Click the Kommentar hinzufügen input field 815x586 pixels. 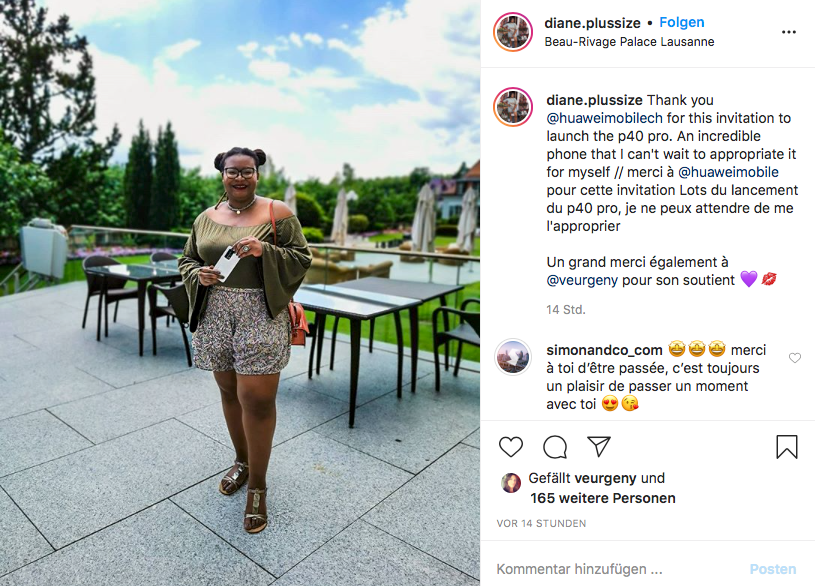point(619,569)
